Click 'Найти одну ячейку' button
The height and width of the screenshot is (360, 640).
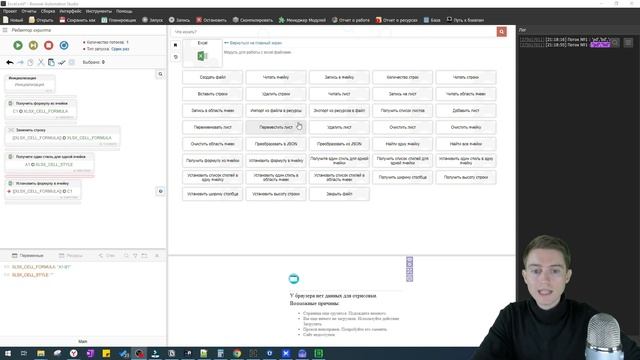(x=402, y=144)
